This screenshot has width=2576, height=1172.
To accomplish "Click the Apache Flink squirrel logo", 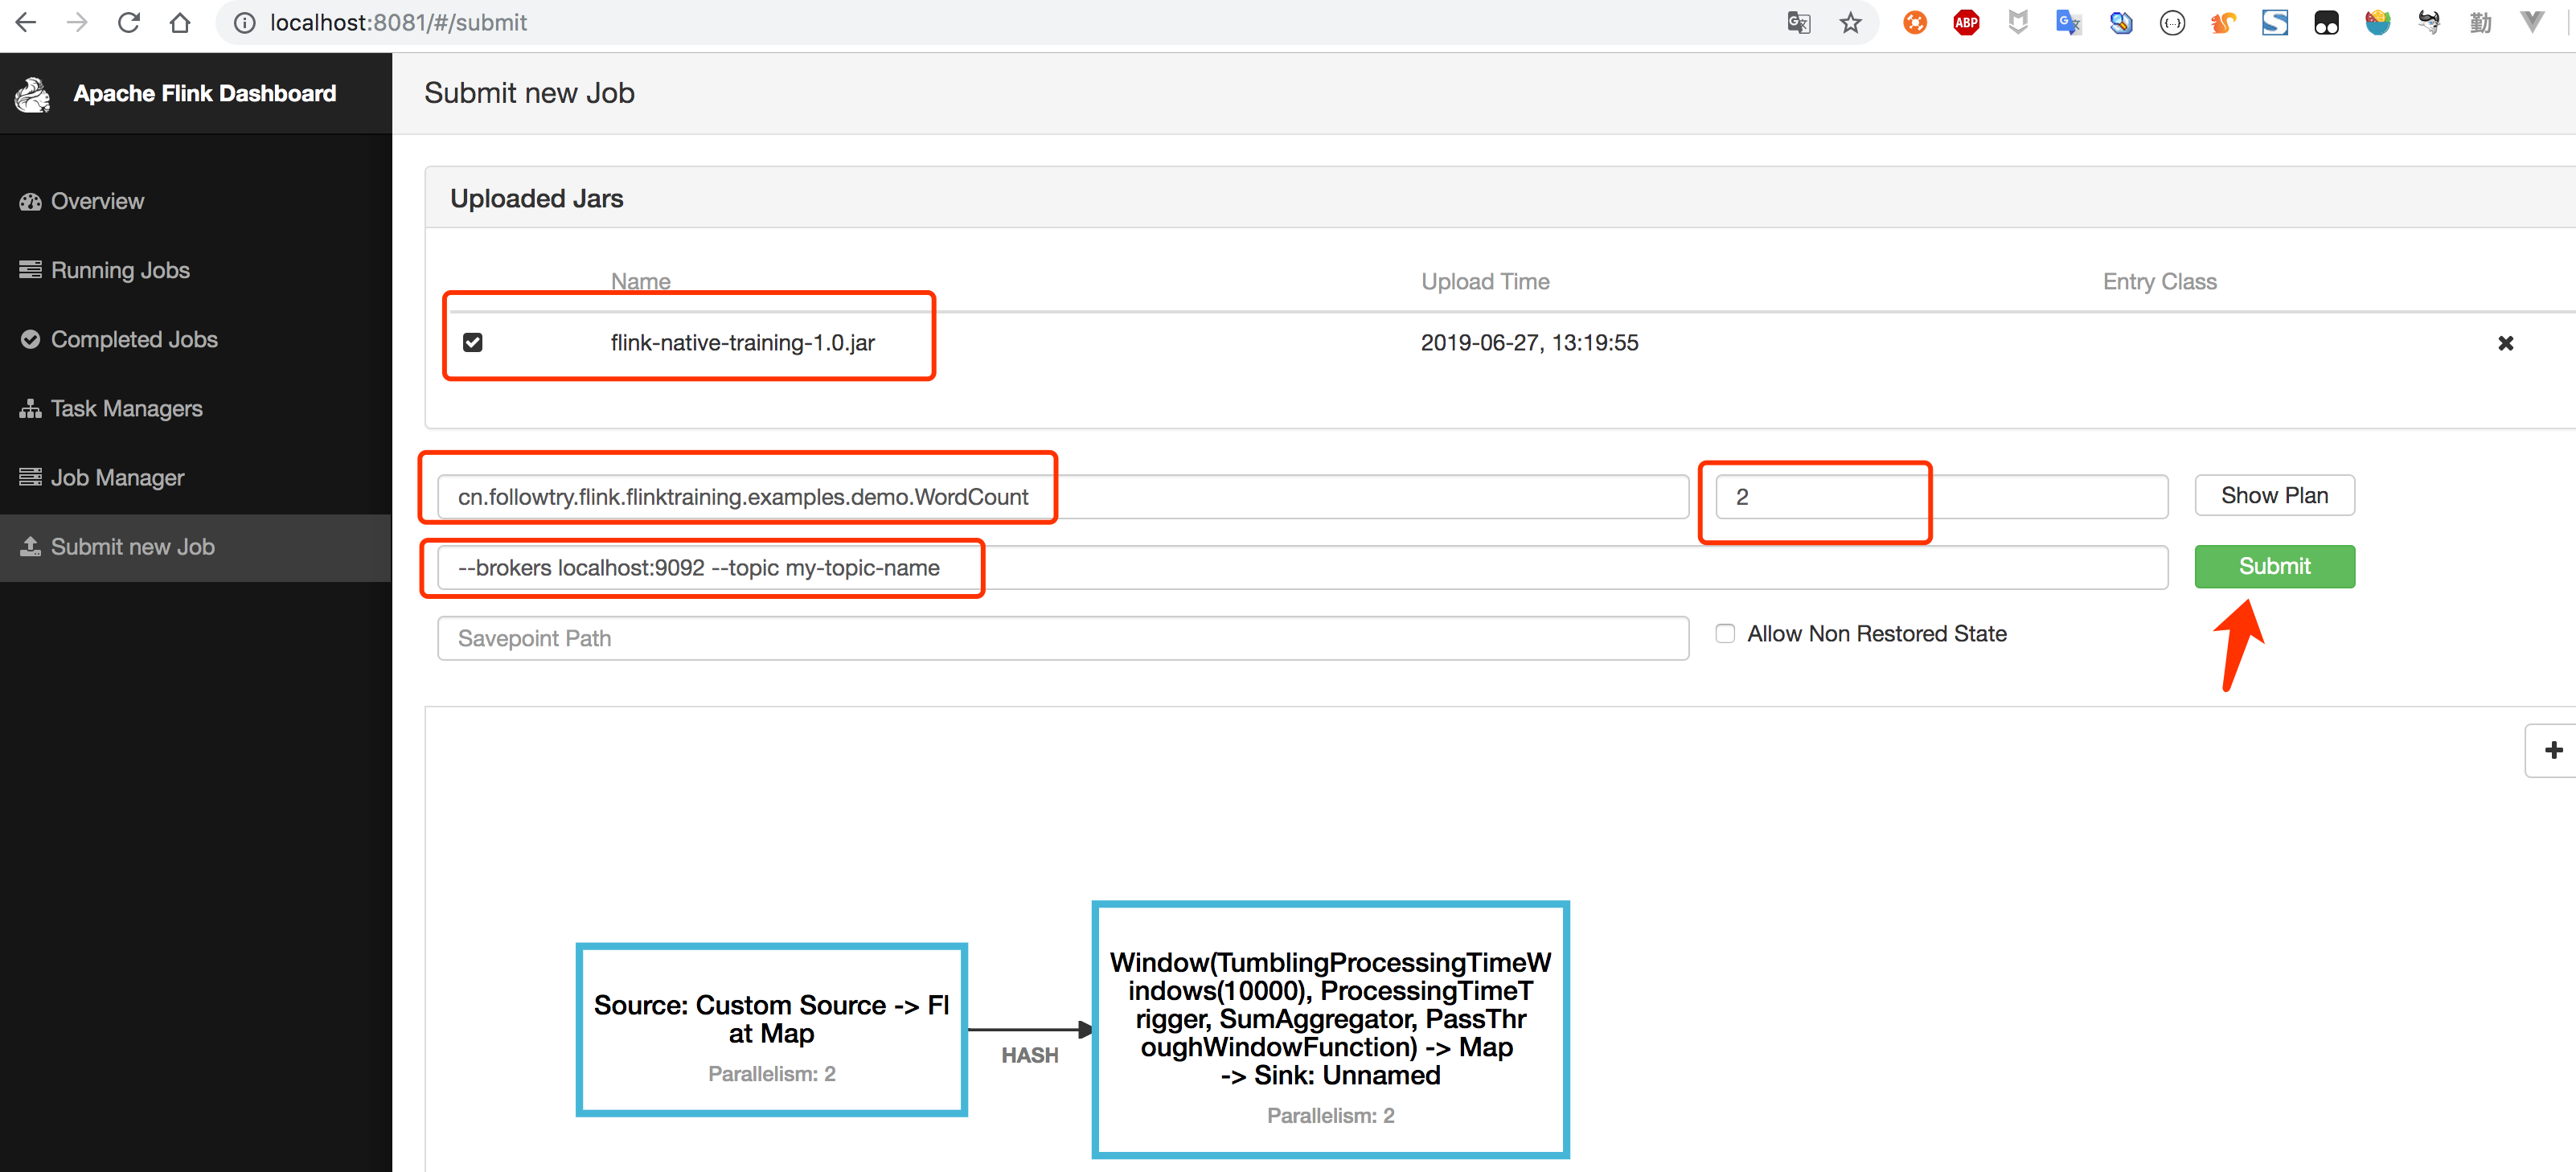I will coord(32,94).
